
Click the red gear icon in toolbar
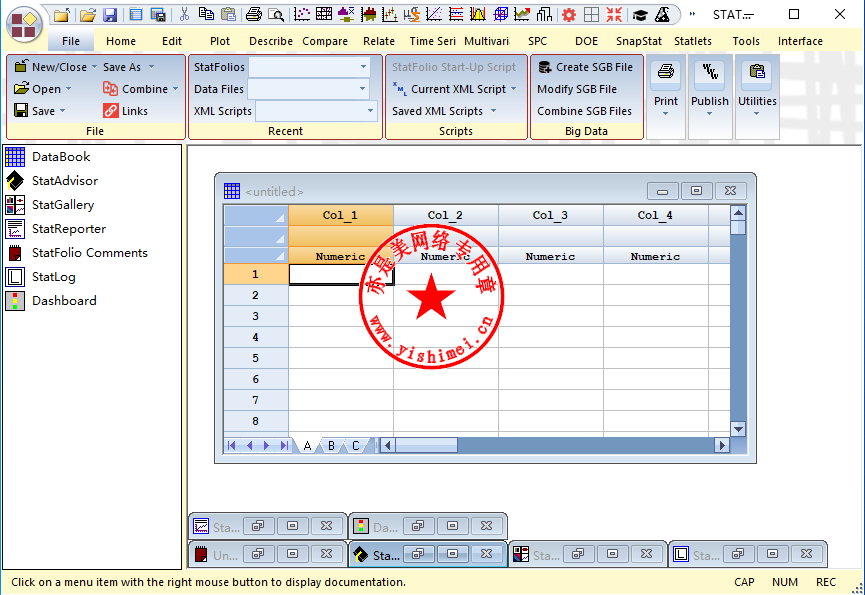pyautogui.click(x=569, y=14)
